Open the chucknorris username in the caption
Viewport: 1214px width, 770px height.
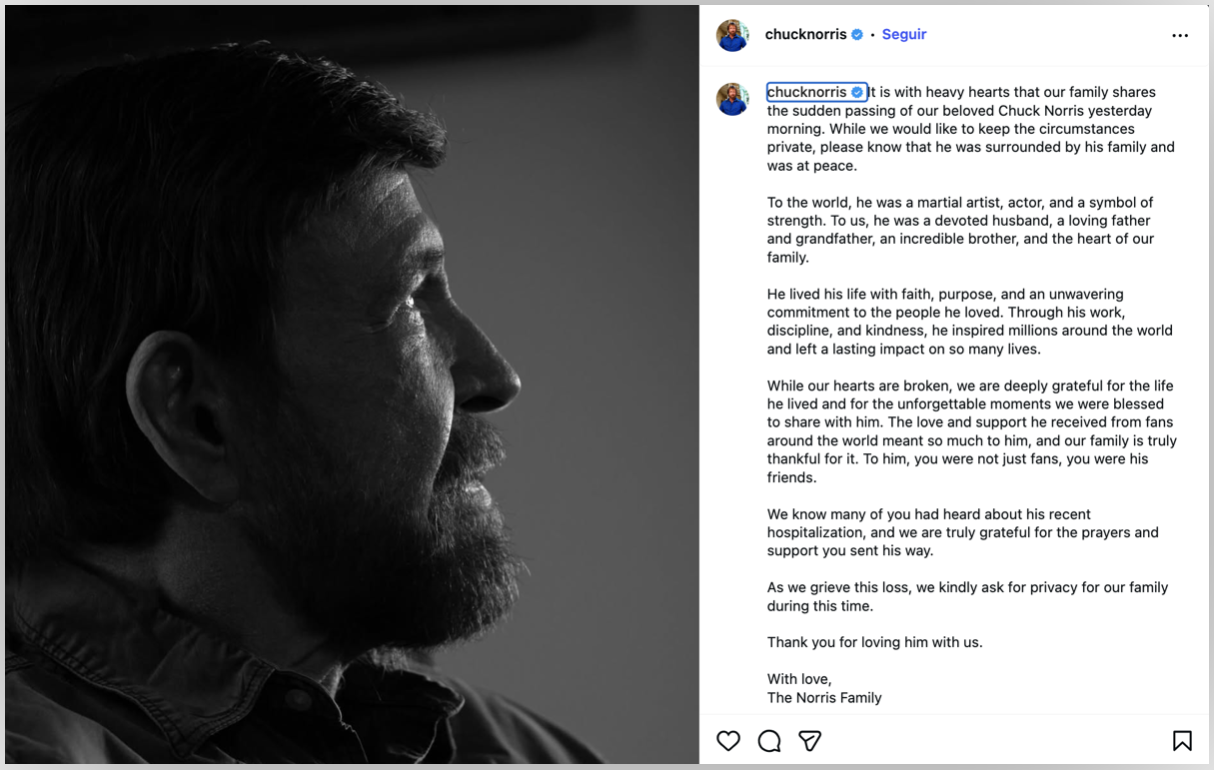(807, 92)
